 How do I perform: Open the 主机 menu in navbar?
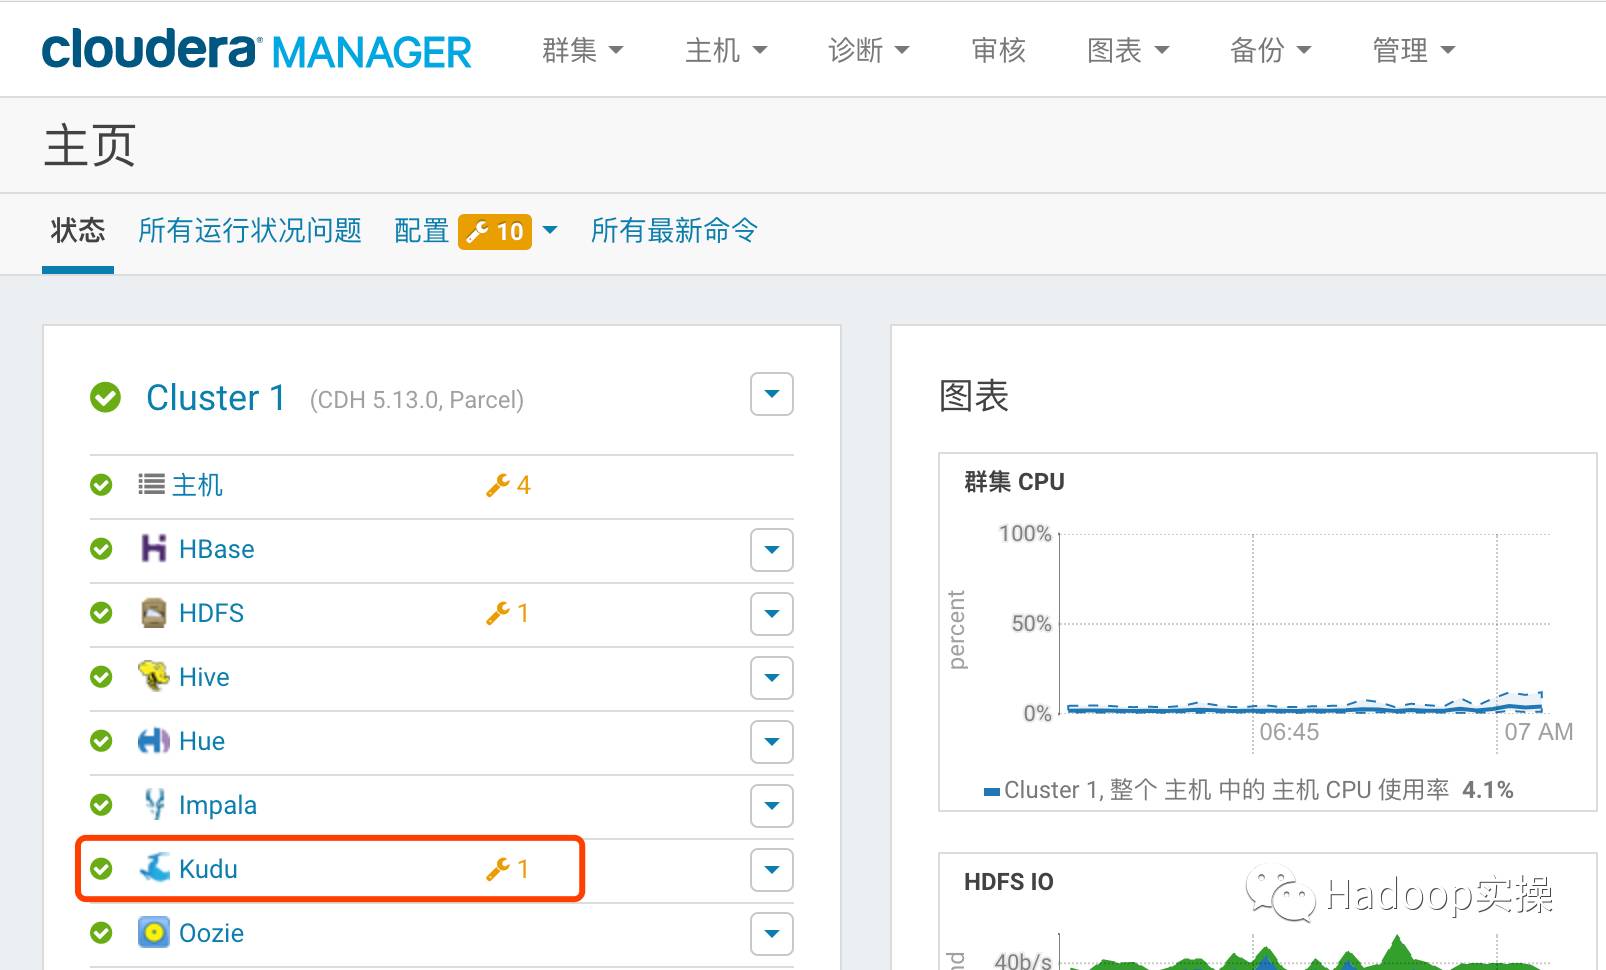click(726, 50)
